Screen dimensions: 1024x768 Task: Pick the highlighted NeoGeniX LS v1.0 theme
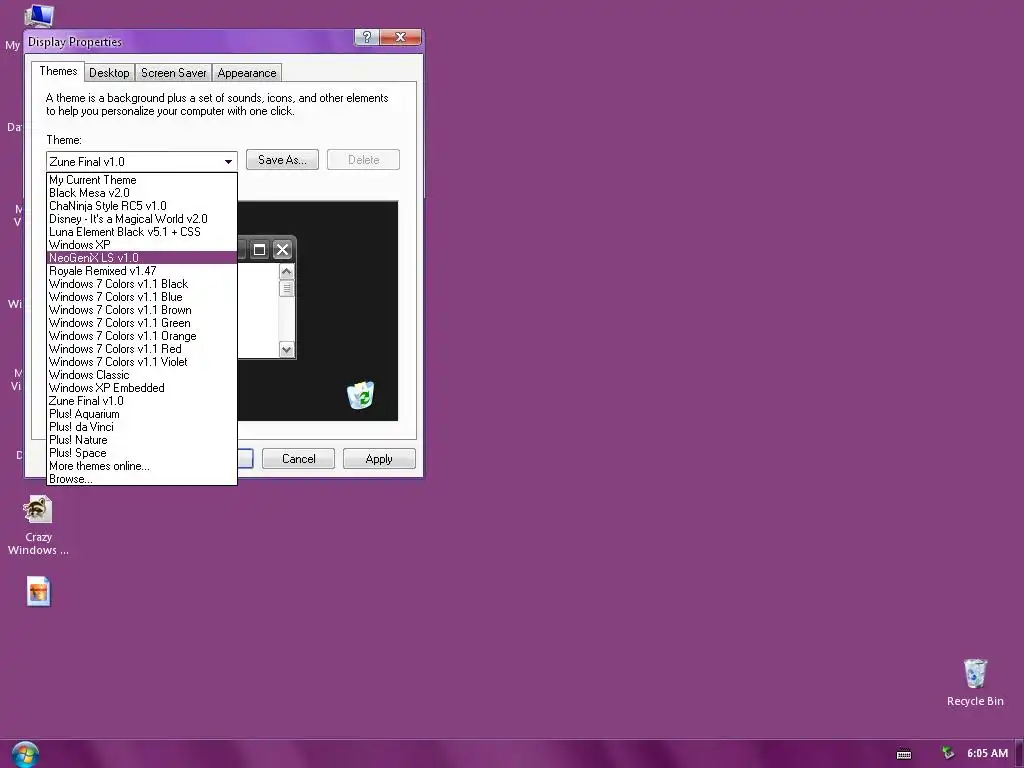(x=142, y=258)
